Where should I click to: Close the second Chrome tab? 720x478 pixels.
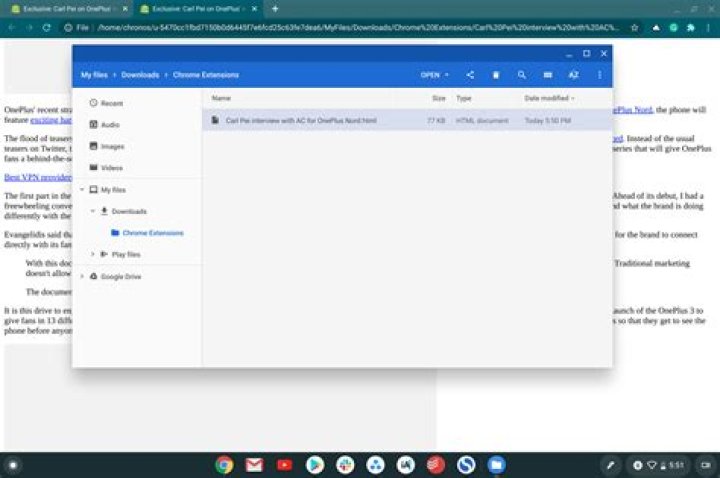pyautogui.click(x=254, y=9)
